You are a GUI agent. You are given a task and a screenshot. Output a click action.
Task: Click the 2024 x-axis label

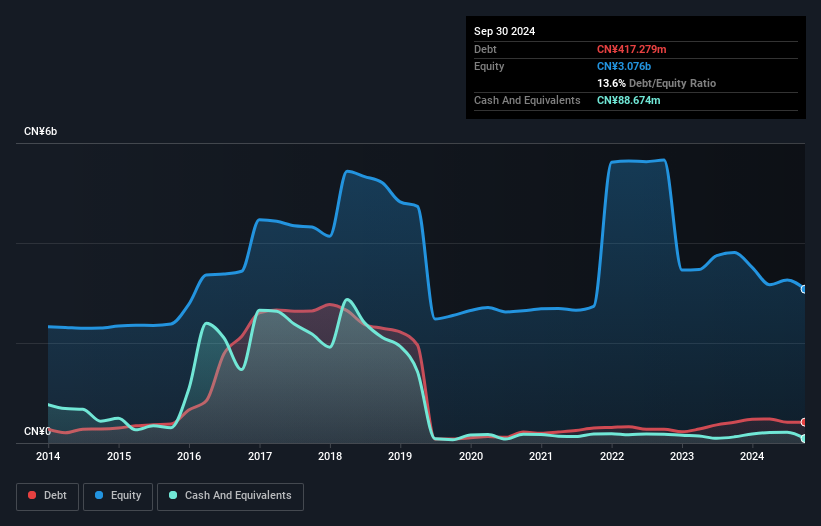(x=752, y=456)
